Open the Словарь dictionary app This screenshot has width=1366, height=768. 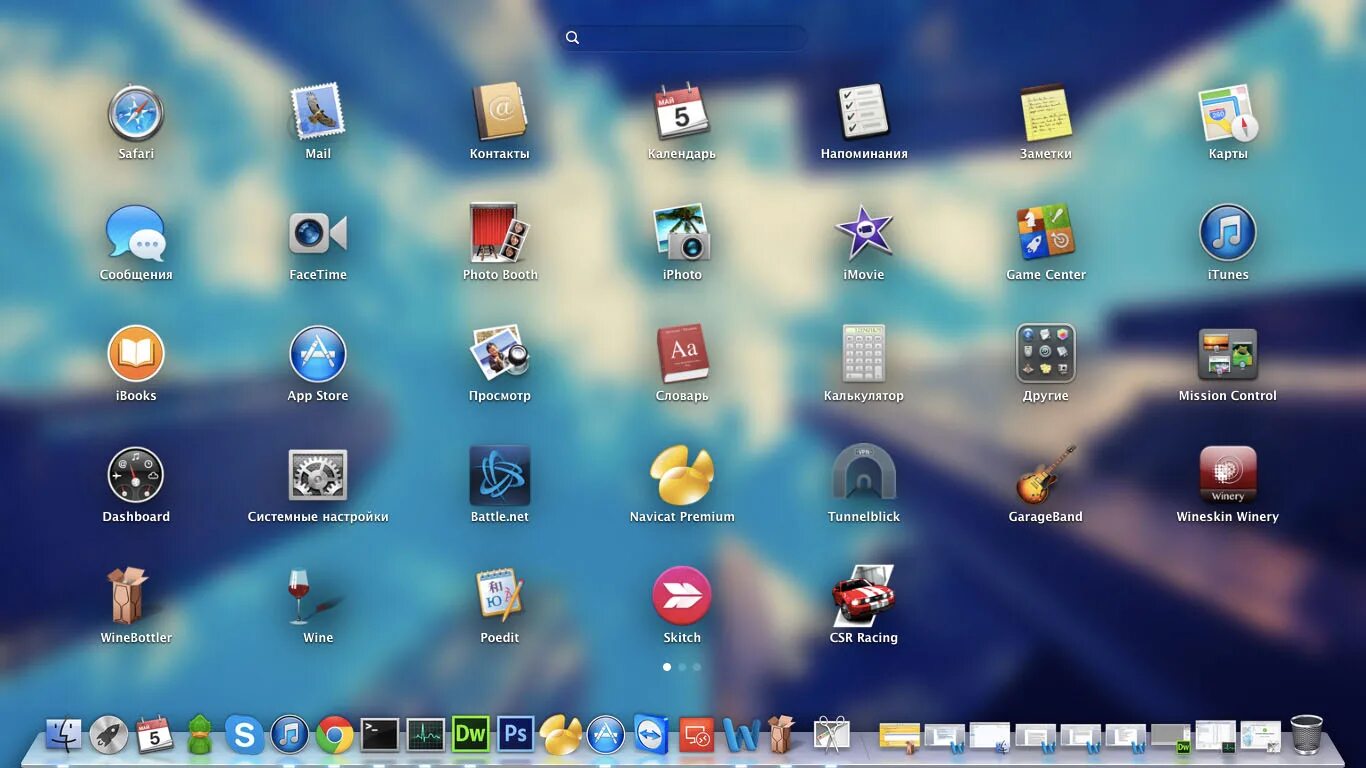click(x=682, y=355)
